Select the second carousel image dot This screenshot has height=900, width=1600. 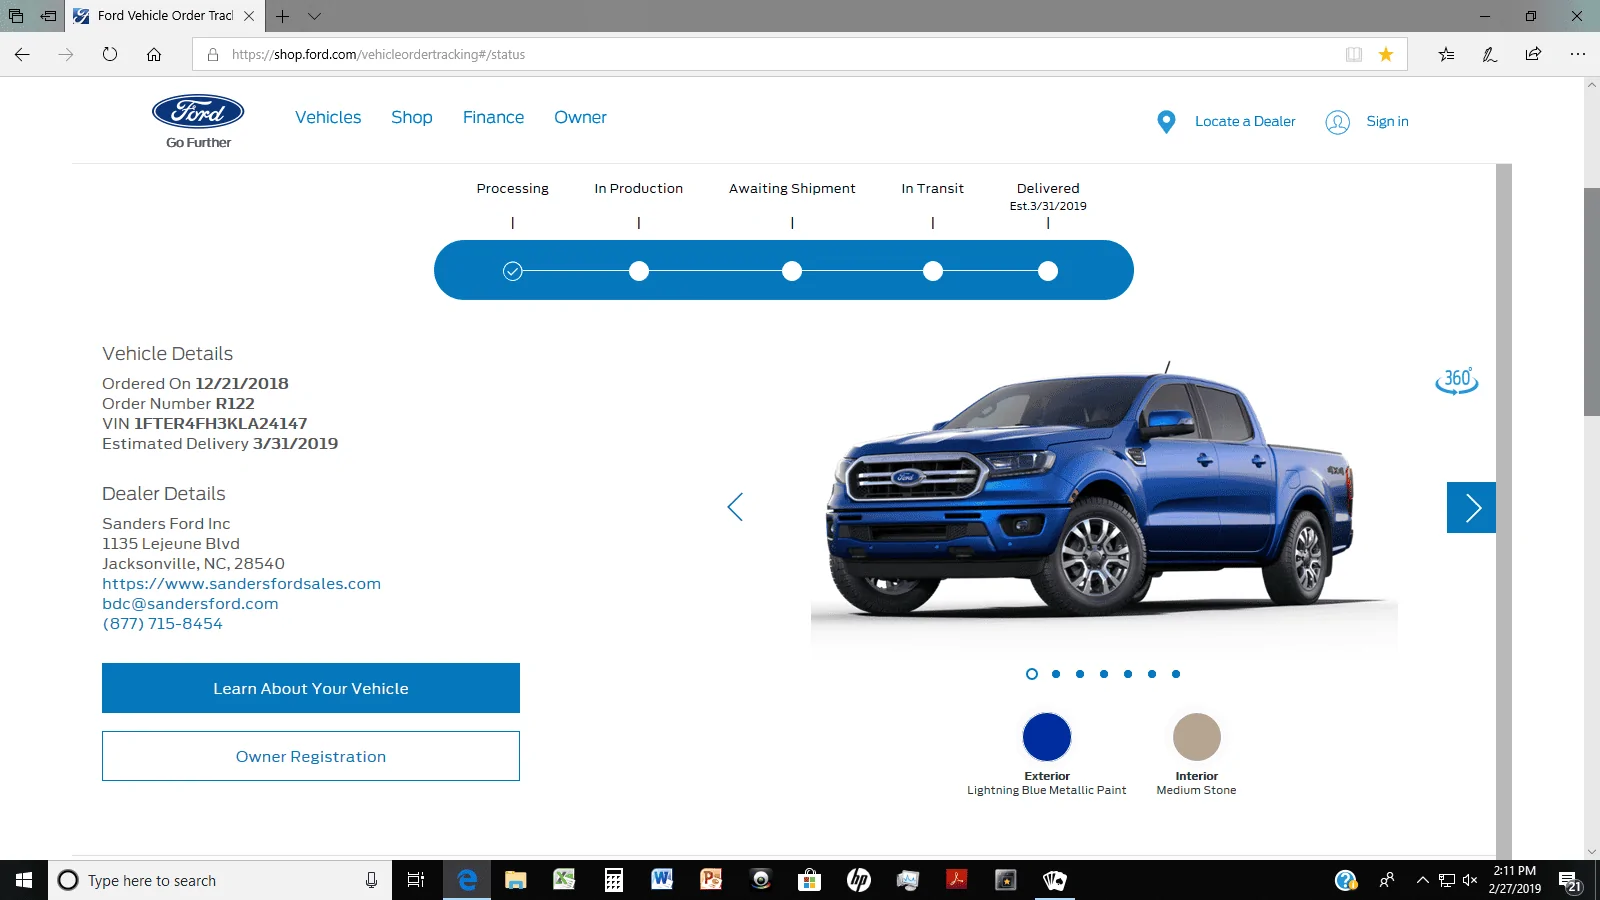1056,674
